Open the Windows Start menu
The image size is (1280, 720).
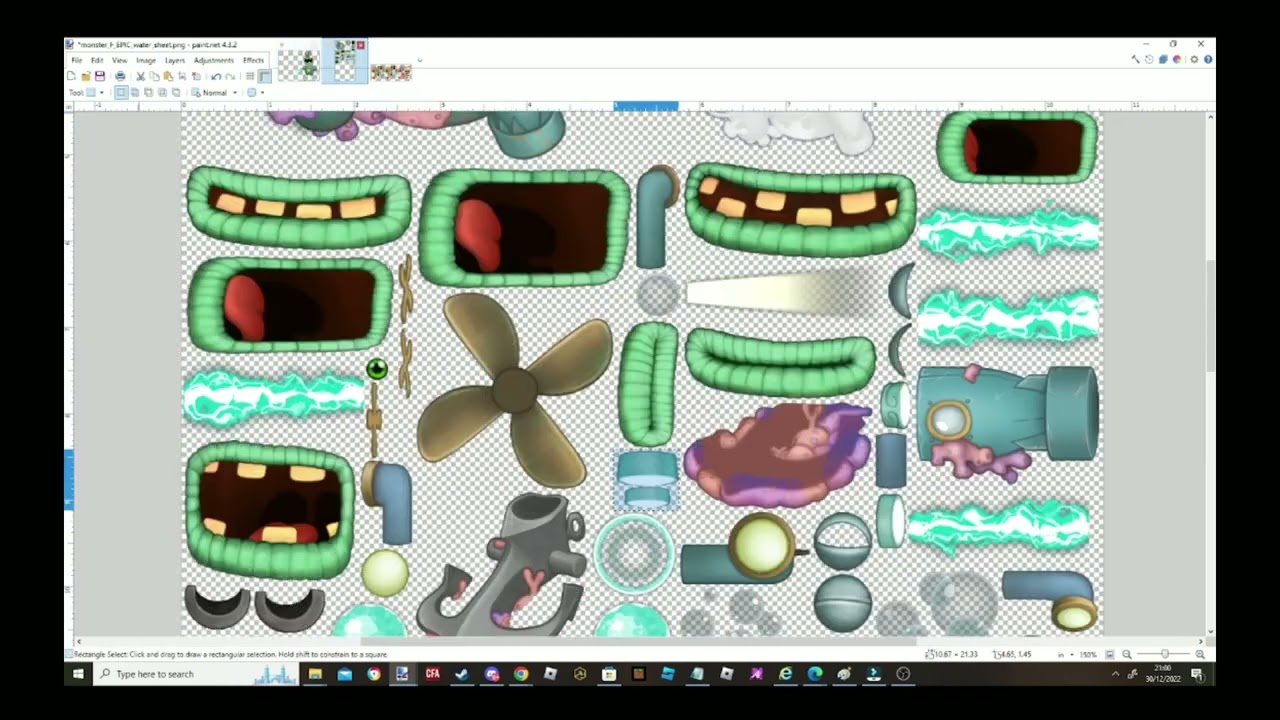(78, 674)
